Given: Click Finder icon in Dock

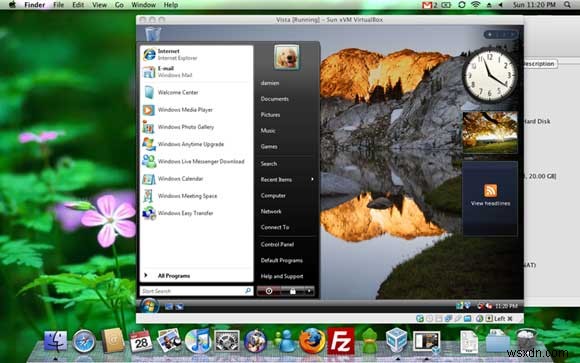Looking at the screenshot, I should tap(55, 341).
